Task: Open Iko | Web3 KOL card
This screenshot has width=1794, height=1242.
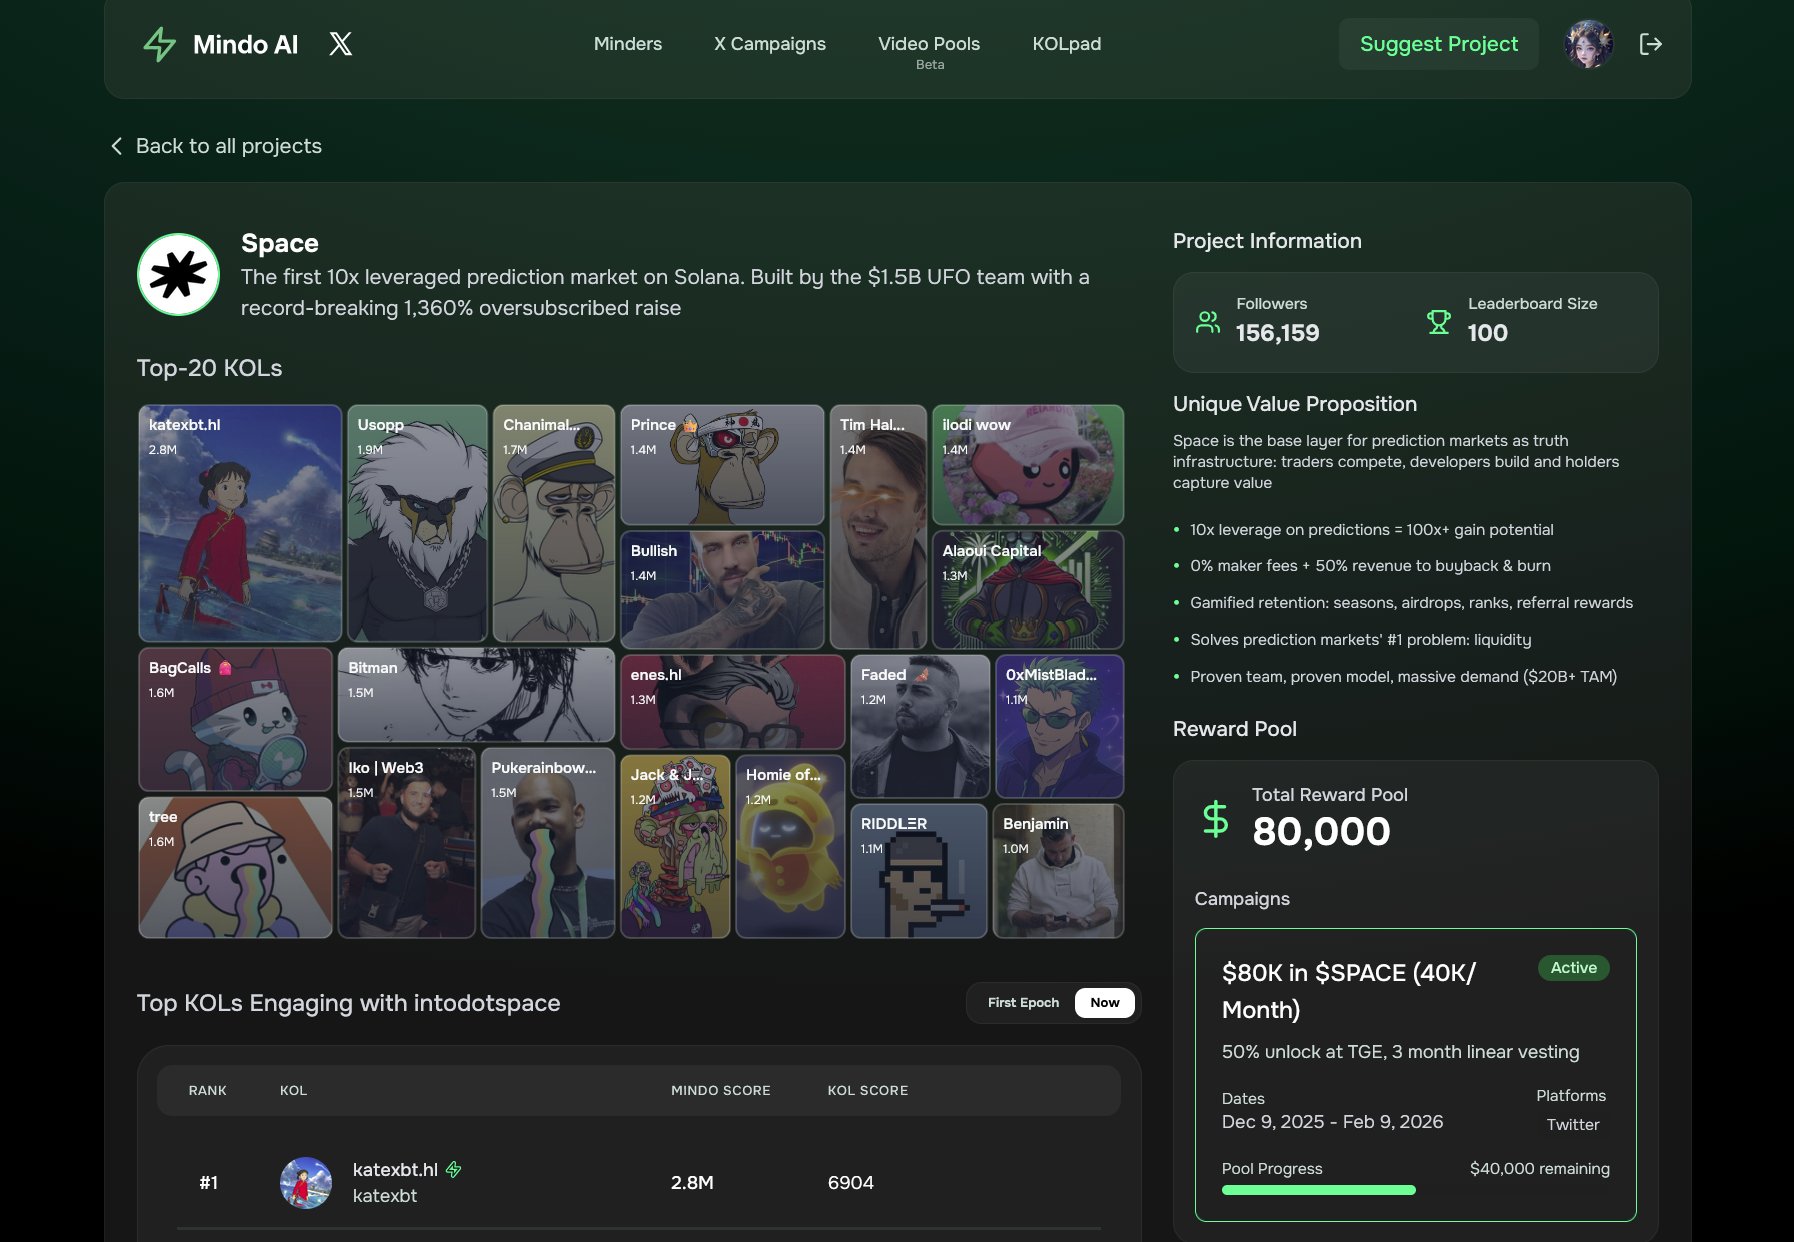Action: [x=406, y=843]
